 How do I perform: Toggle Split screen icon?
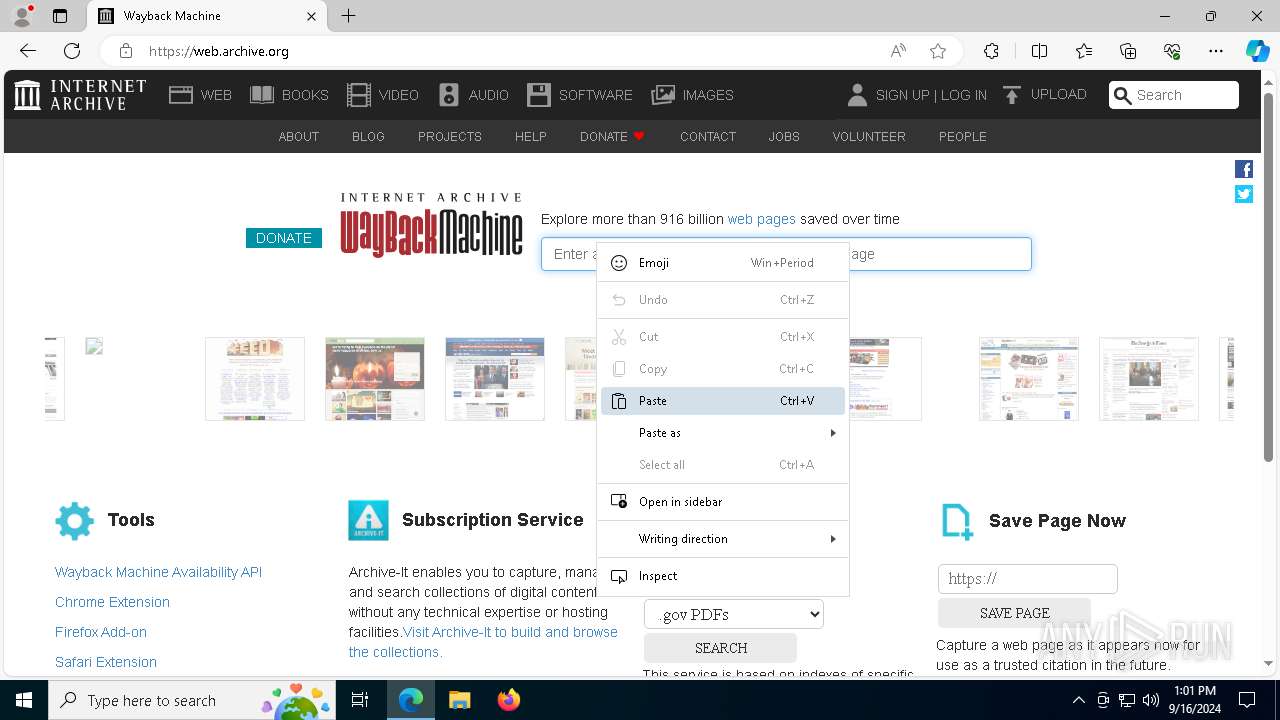pyautogui.click(x=1039, y=51)
